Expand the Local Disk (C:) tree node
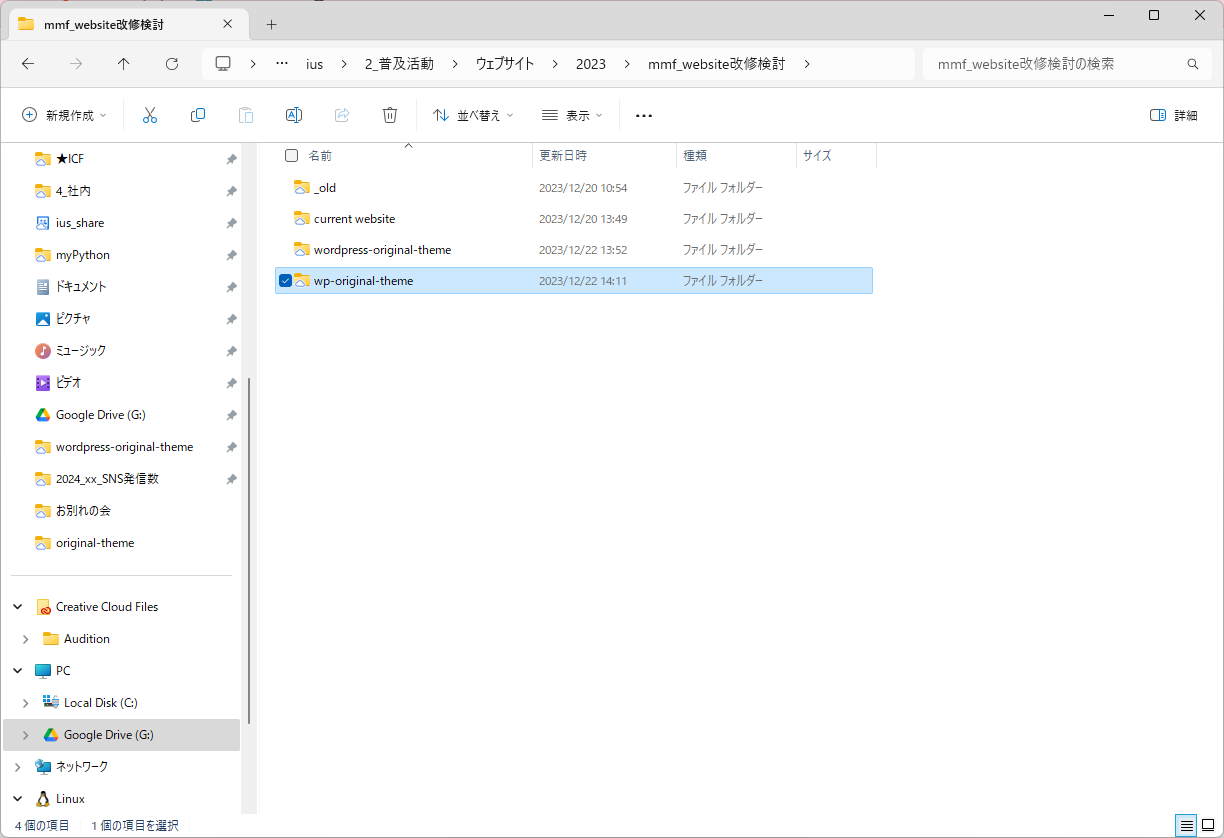Viewport: 1224px width, 838px height. tap(26, 703)
